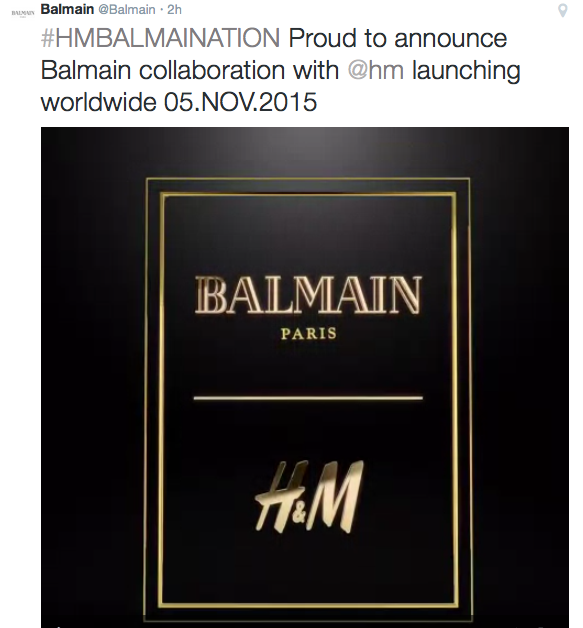The width and height of the screenshot is (583, 628).
Task: Click the black area left of the gold frame
Action: [93, 376]
